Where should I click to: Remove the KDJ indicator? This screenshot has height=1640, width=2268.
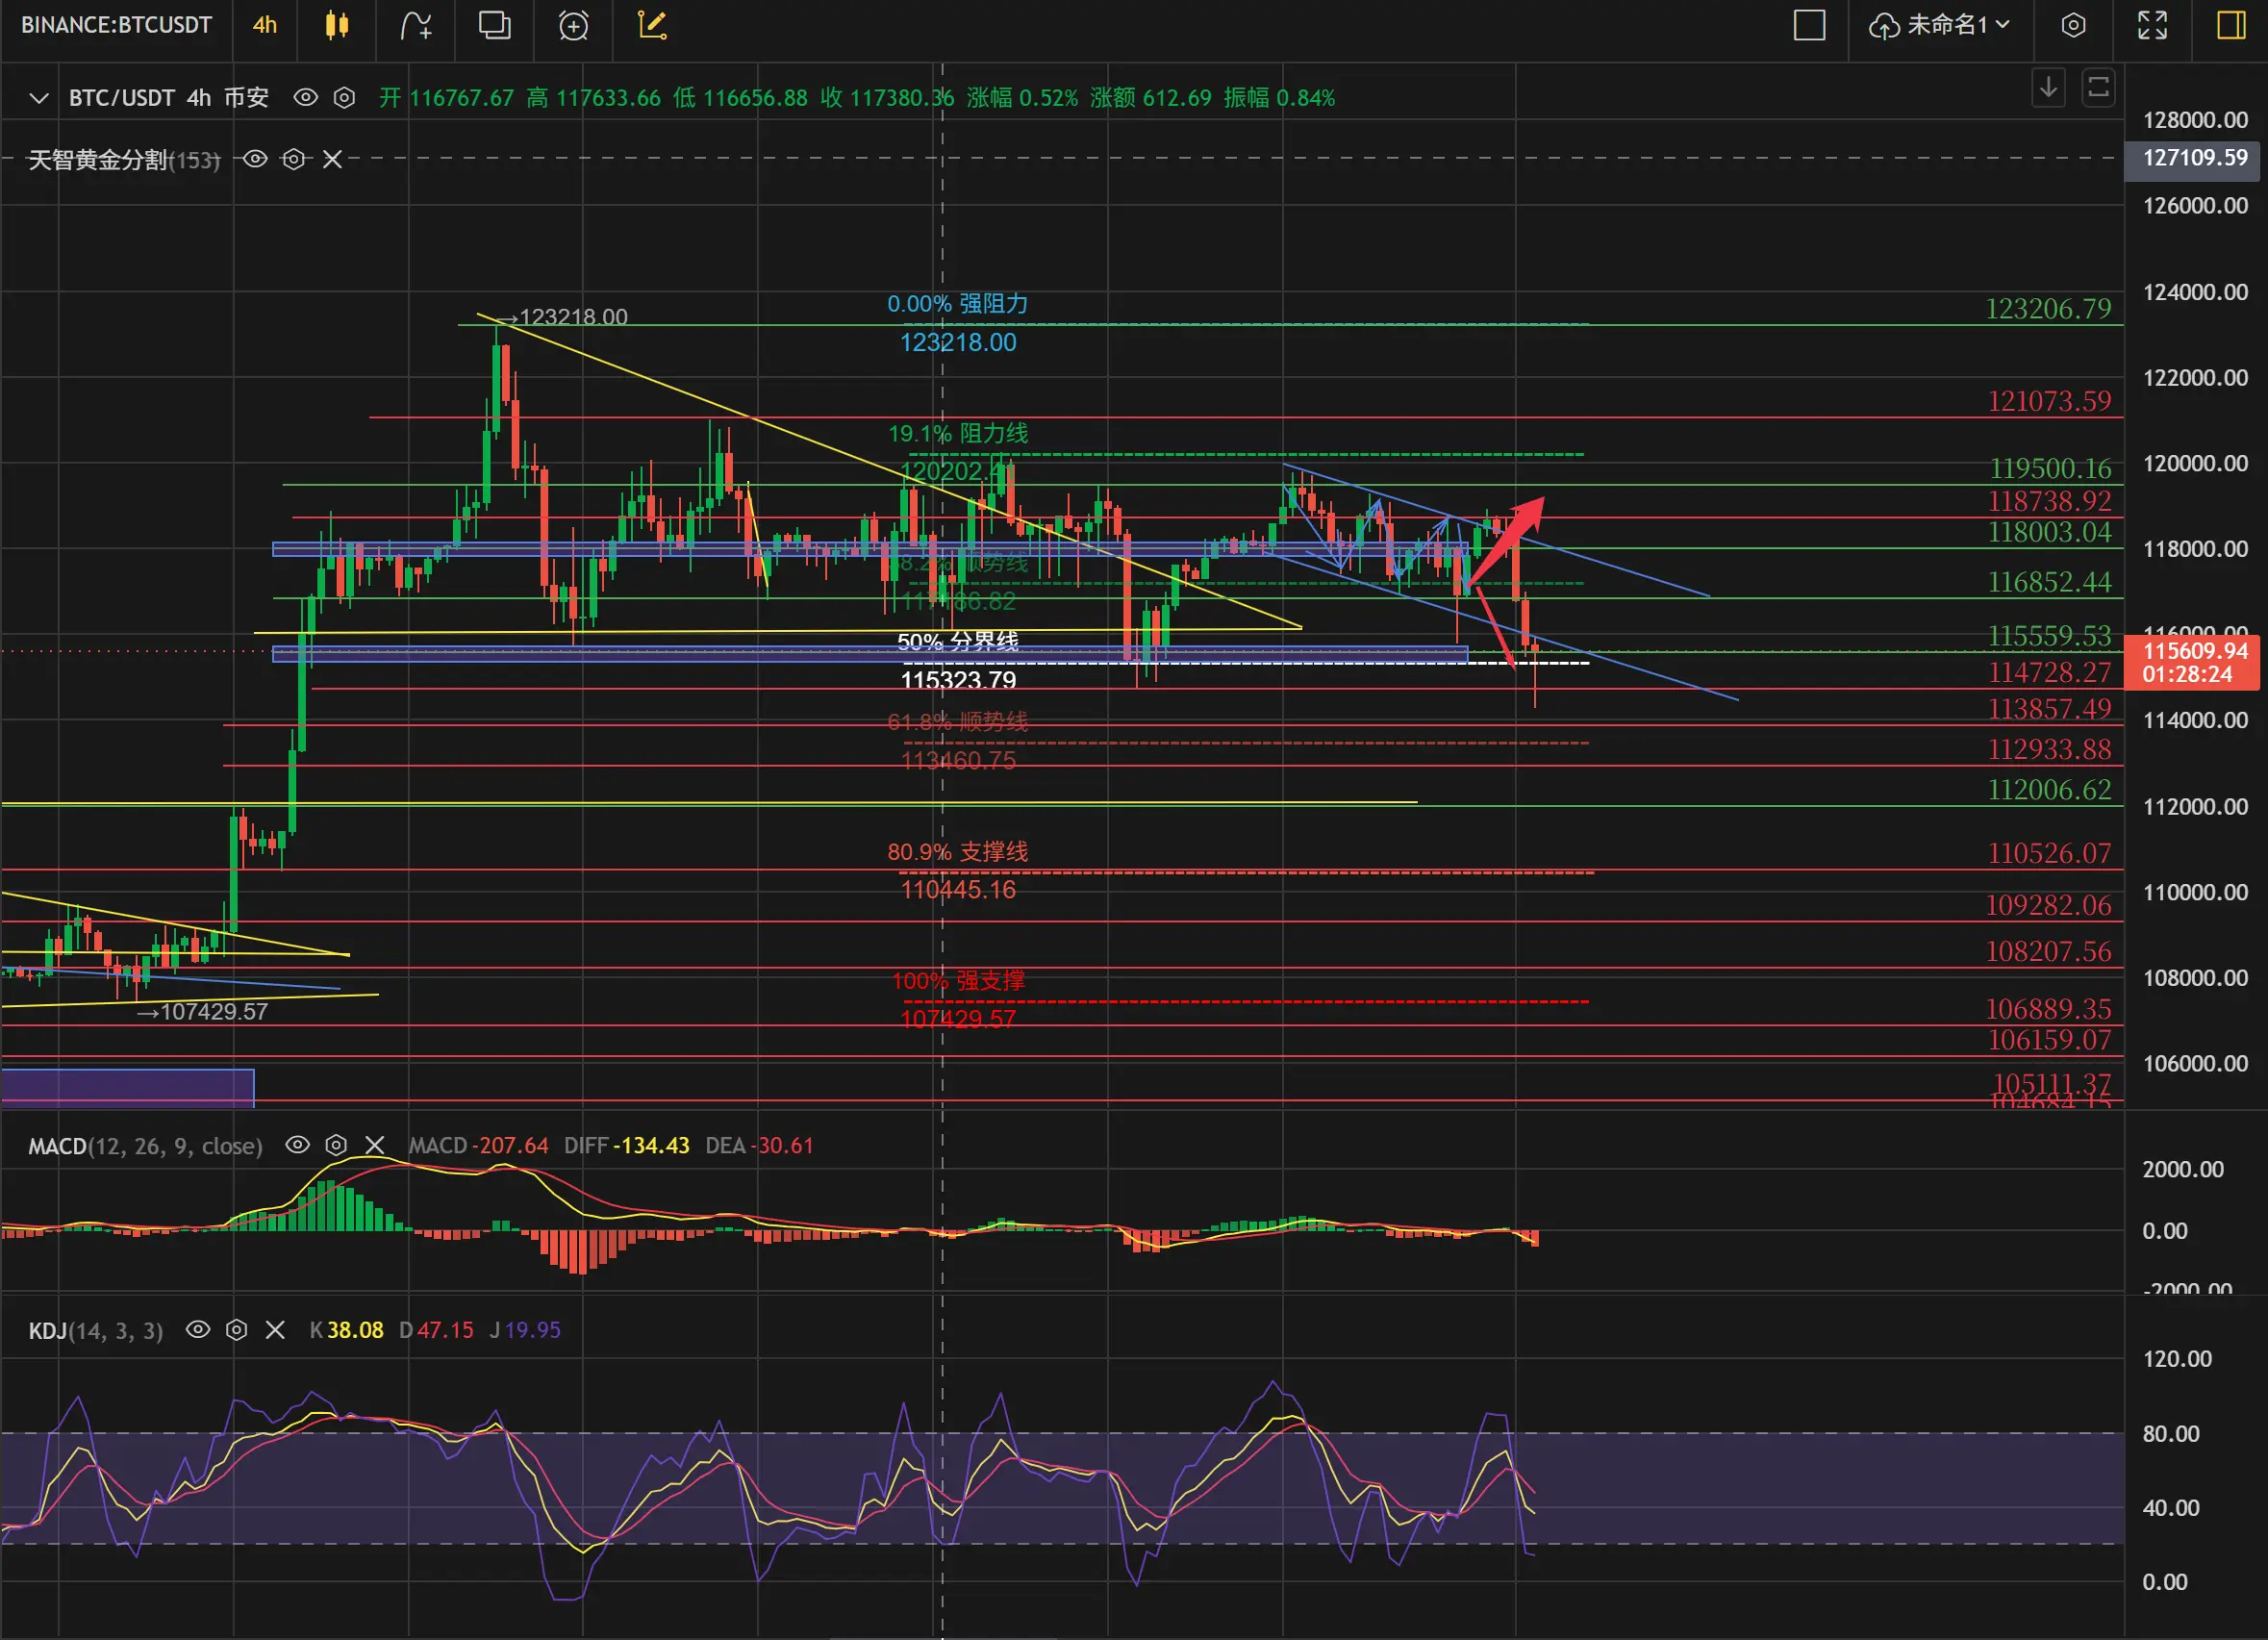(275, 1330)
